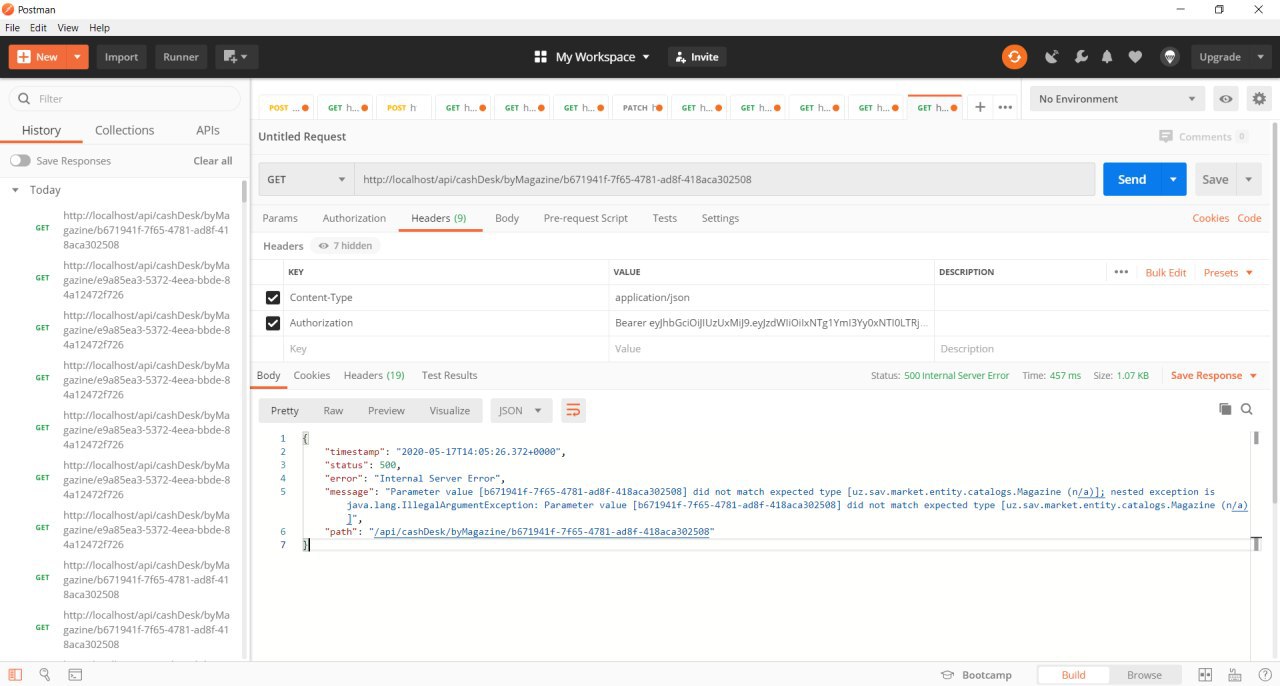
Task: Uncheck the Authorization header checkbox
Action: (x=273, y=323)
